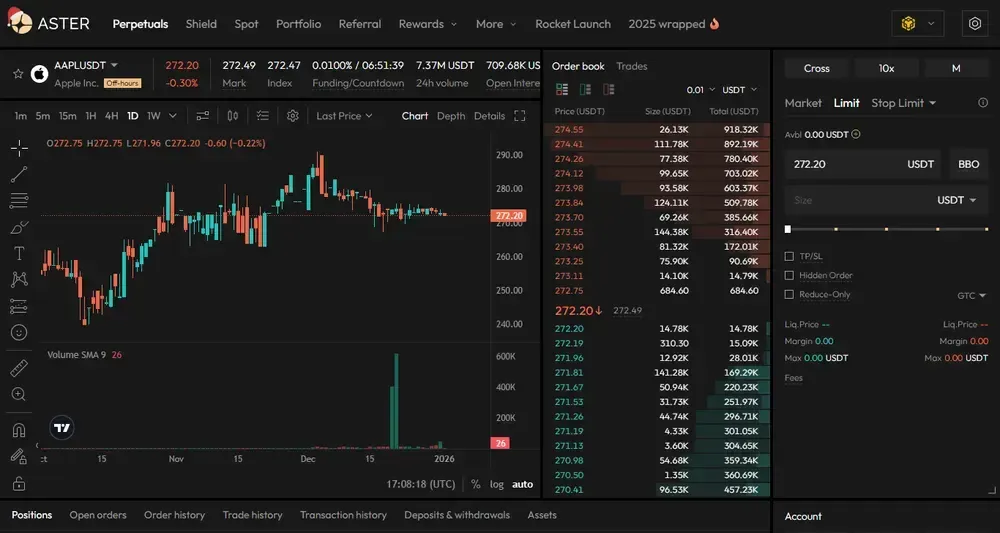Open the BNB chain network selector
Image resolution: width=1000 pixels, height=533 pixels.
(x=917, y=24)
